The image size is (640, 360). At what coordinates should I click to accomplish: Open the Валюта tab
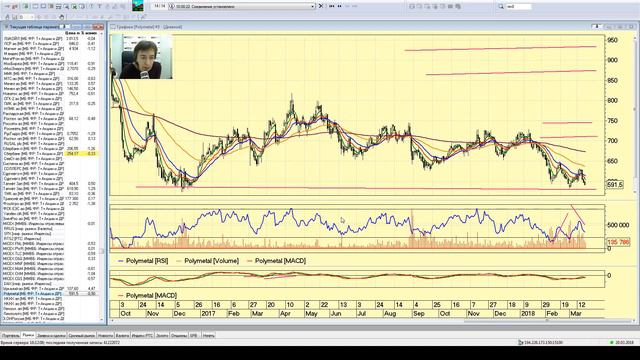pyautogui.click(x=122, y=336)
